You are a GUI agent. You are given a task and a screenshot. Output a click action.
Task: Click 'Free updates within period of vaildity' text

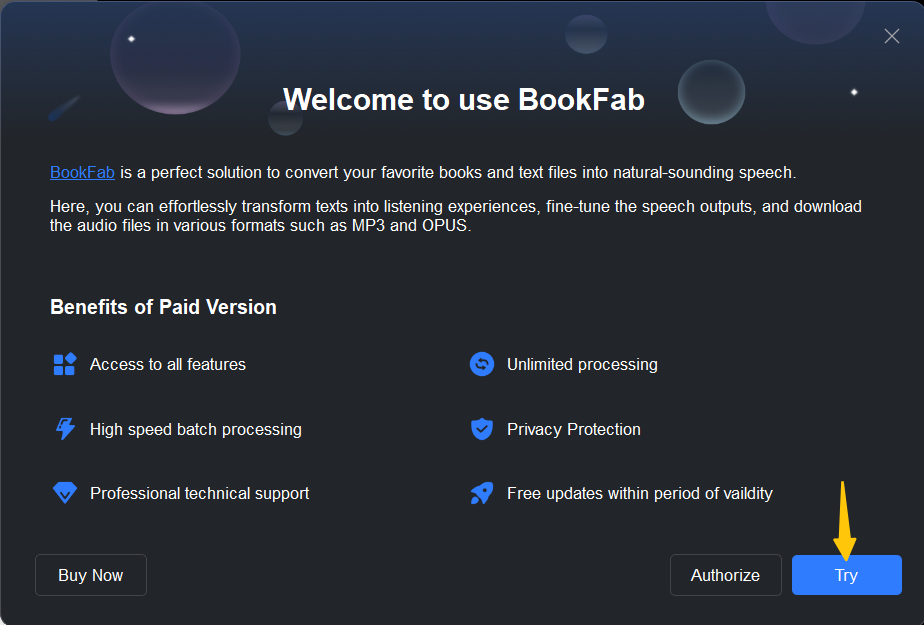tap(639, 493)
